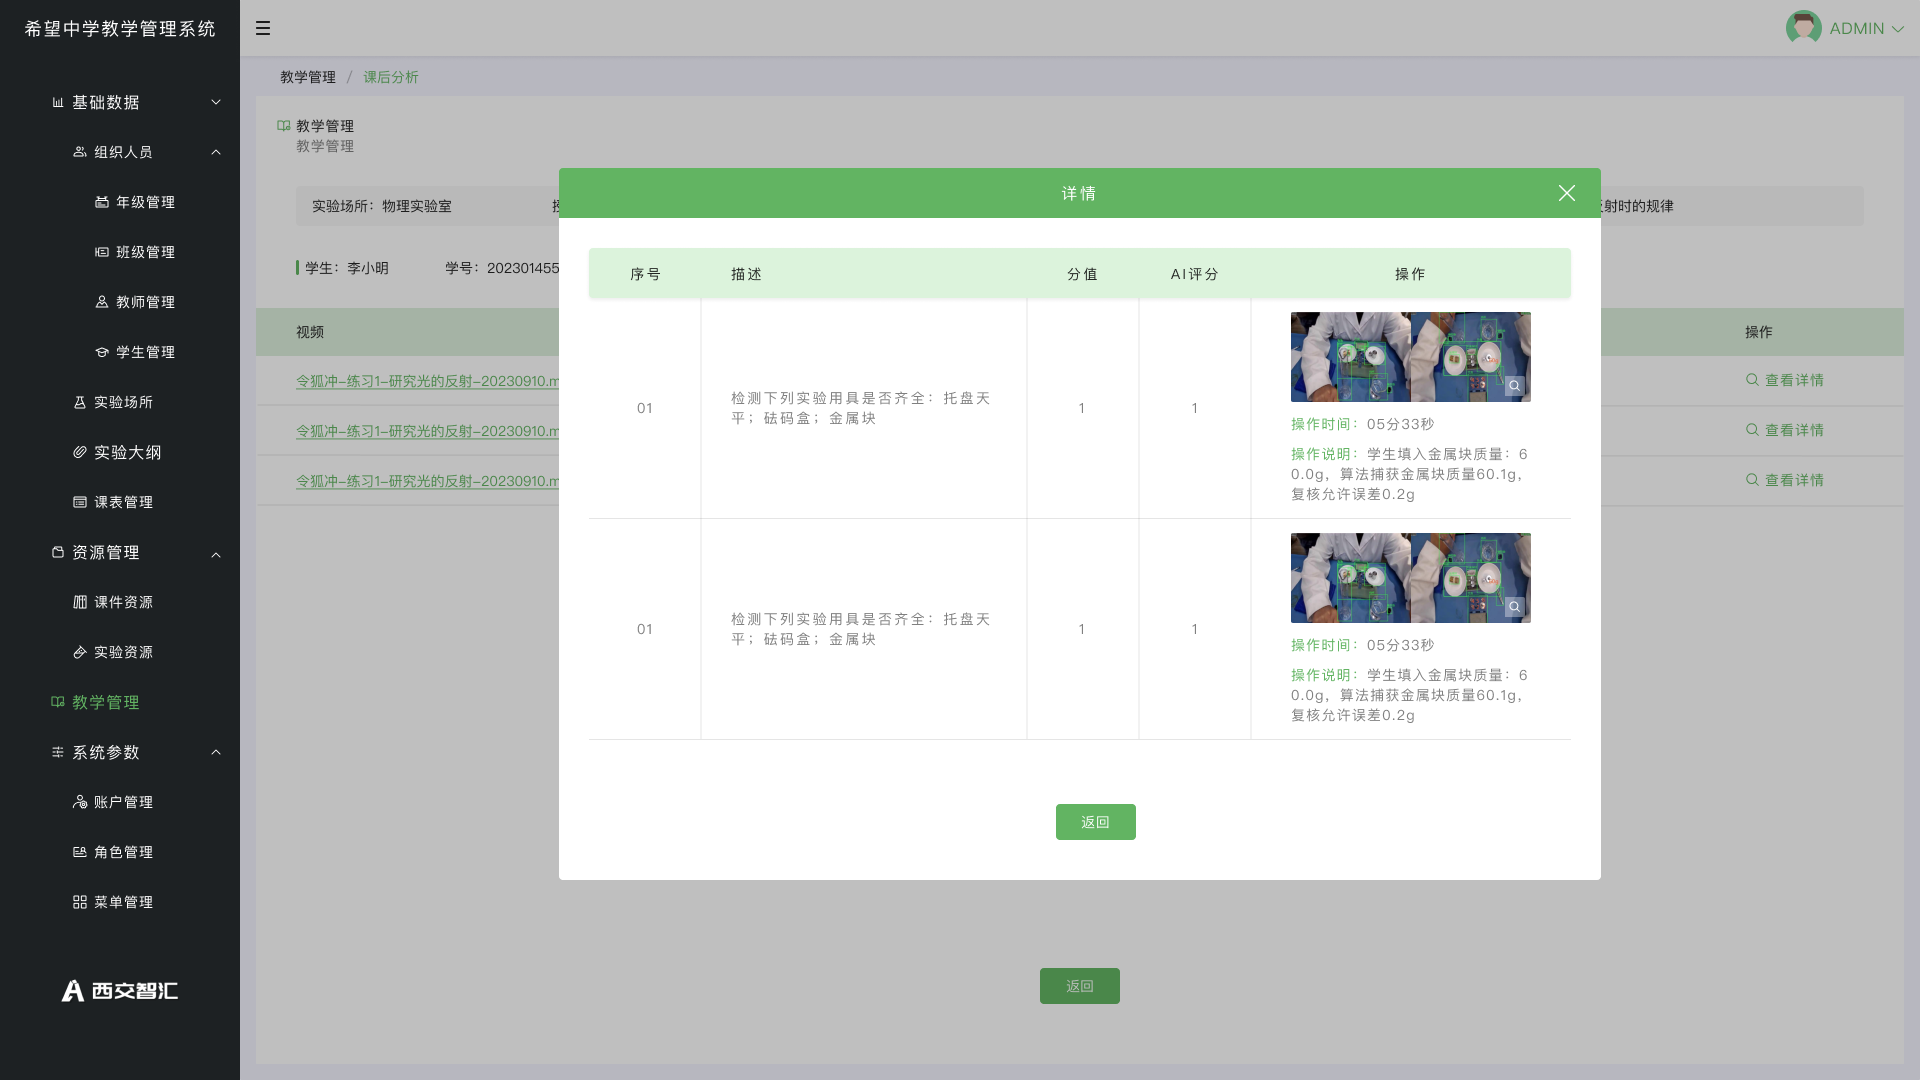The width and height of the screenshot is (1920, 1080).
Task: Open 教师管理 menu item
Action: click(x=145, y=302)
